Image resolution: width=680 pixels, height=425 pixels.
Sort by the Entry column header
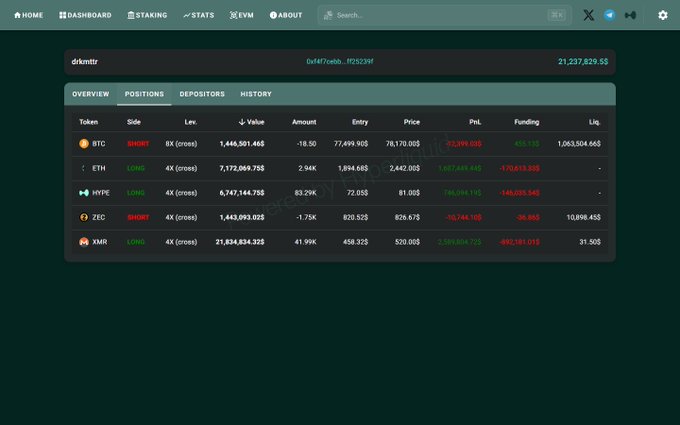coord(360,122)
